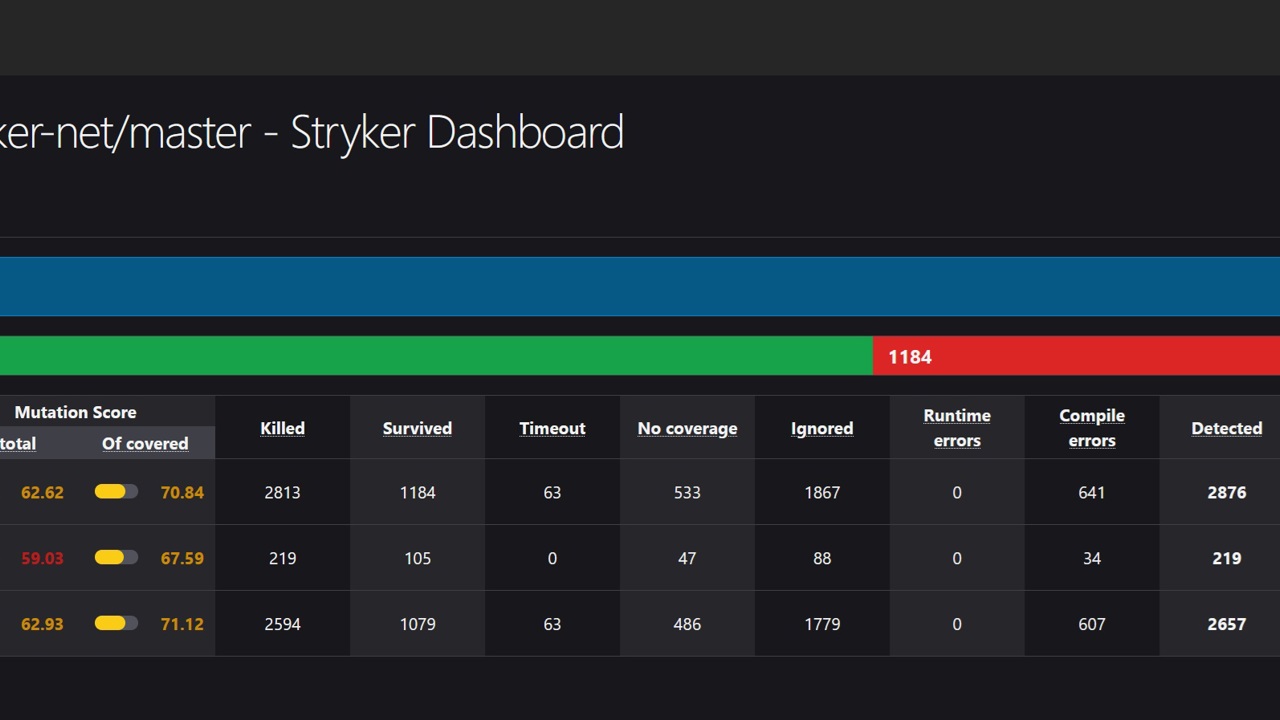Click the 34 compile errors cell

(1092, 558)
